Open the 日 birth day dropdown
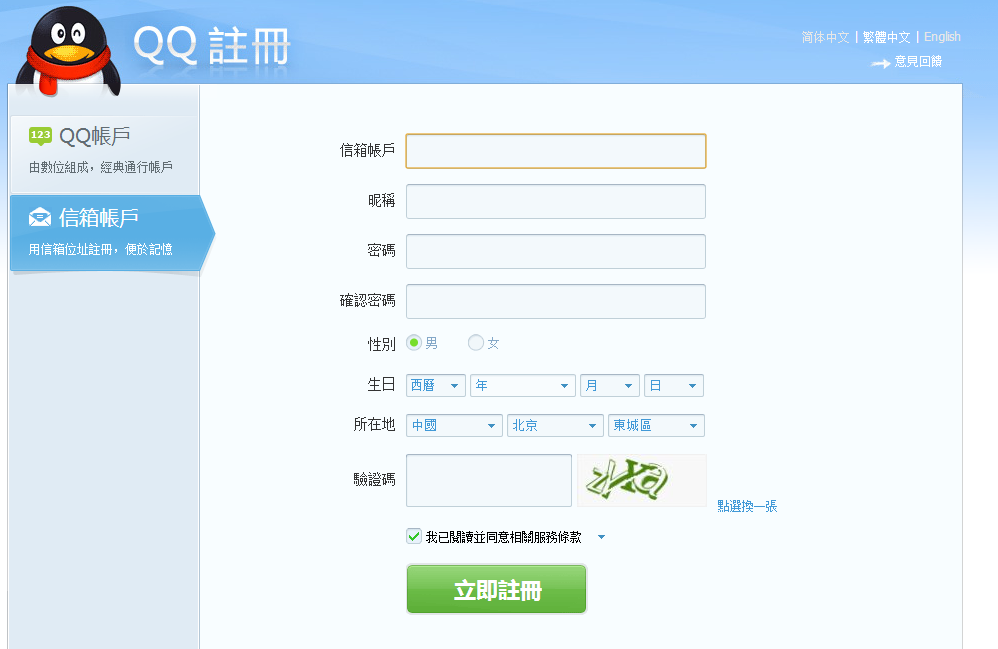 pos(674,386)
